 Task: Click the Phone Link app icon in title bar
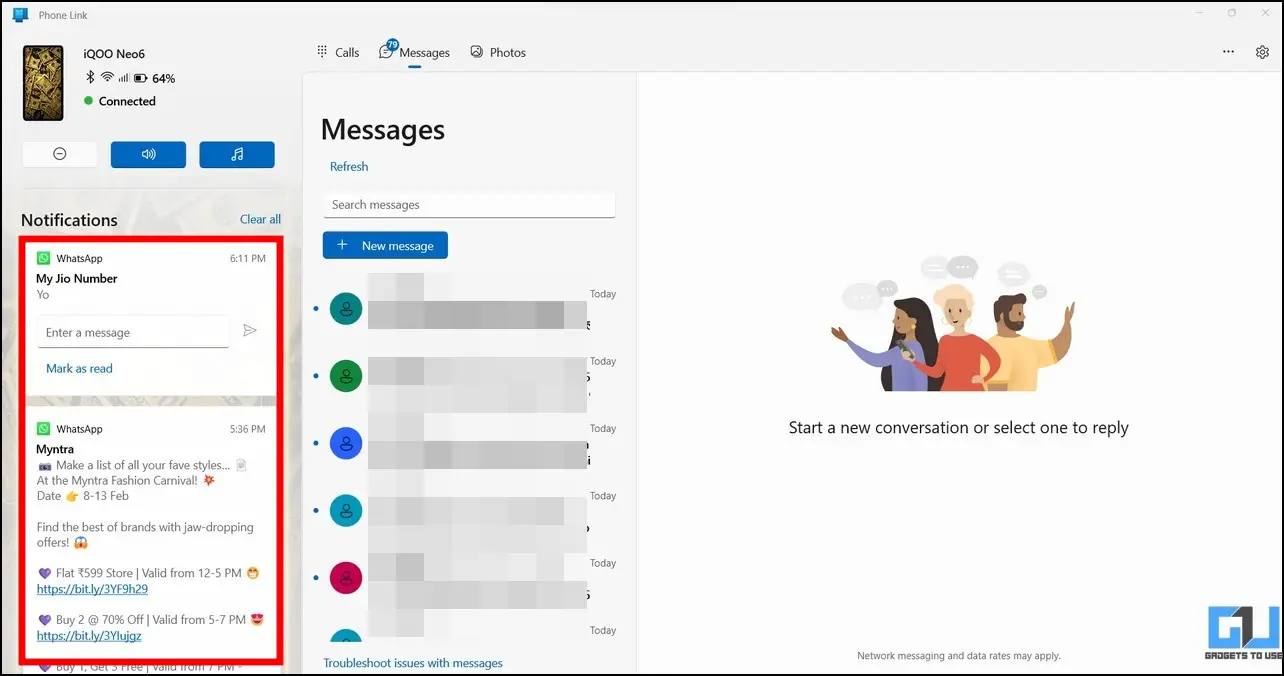20,14
